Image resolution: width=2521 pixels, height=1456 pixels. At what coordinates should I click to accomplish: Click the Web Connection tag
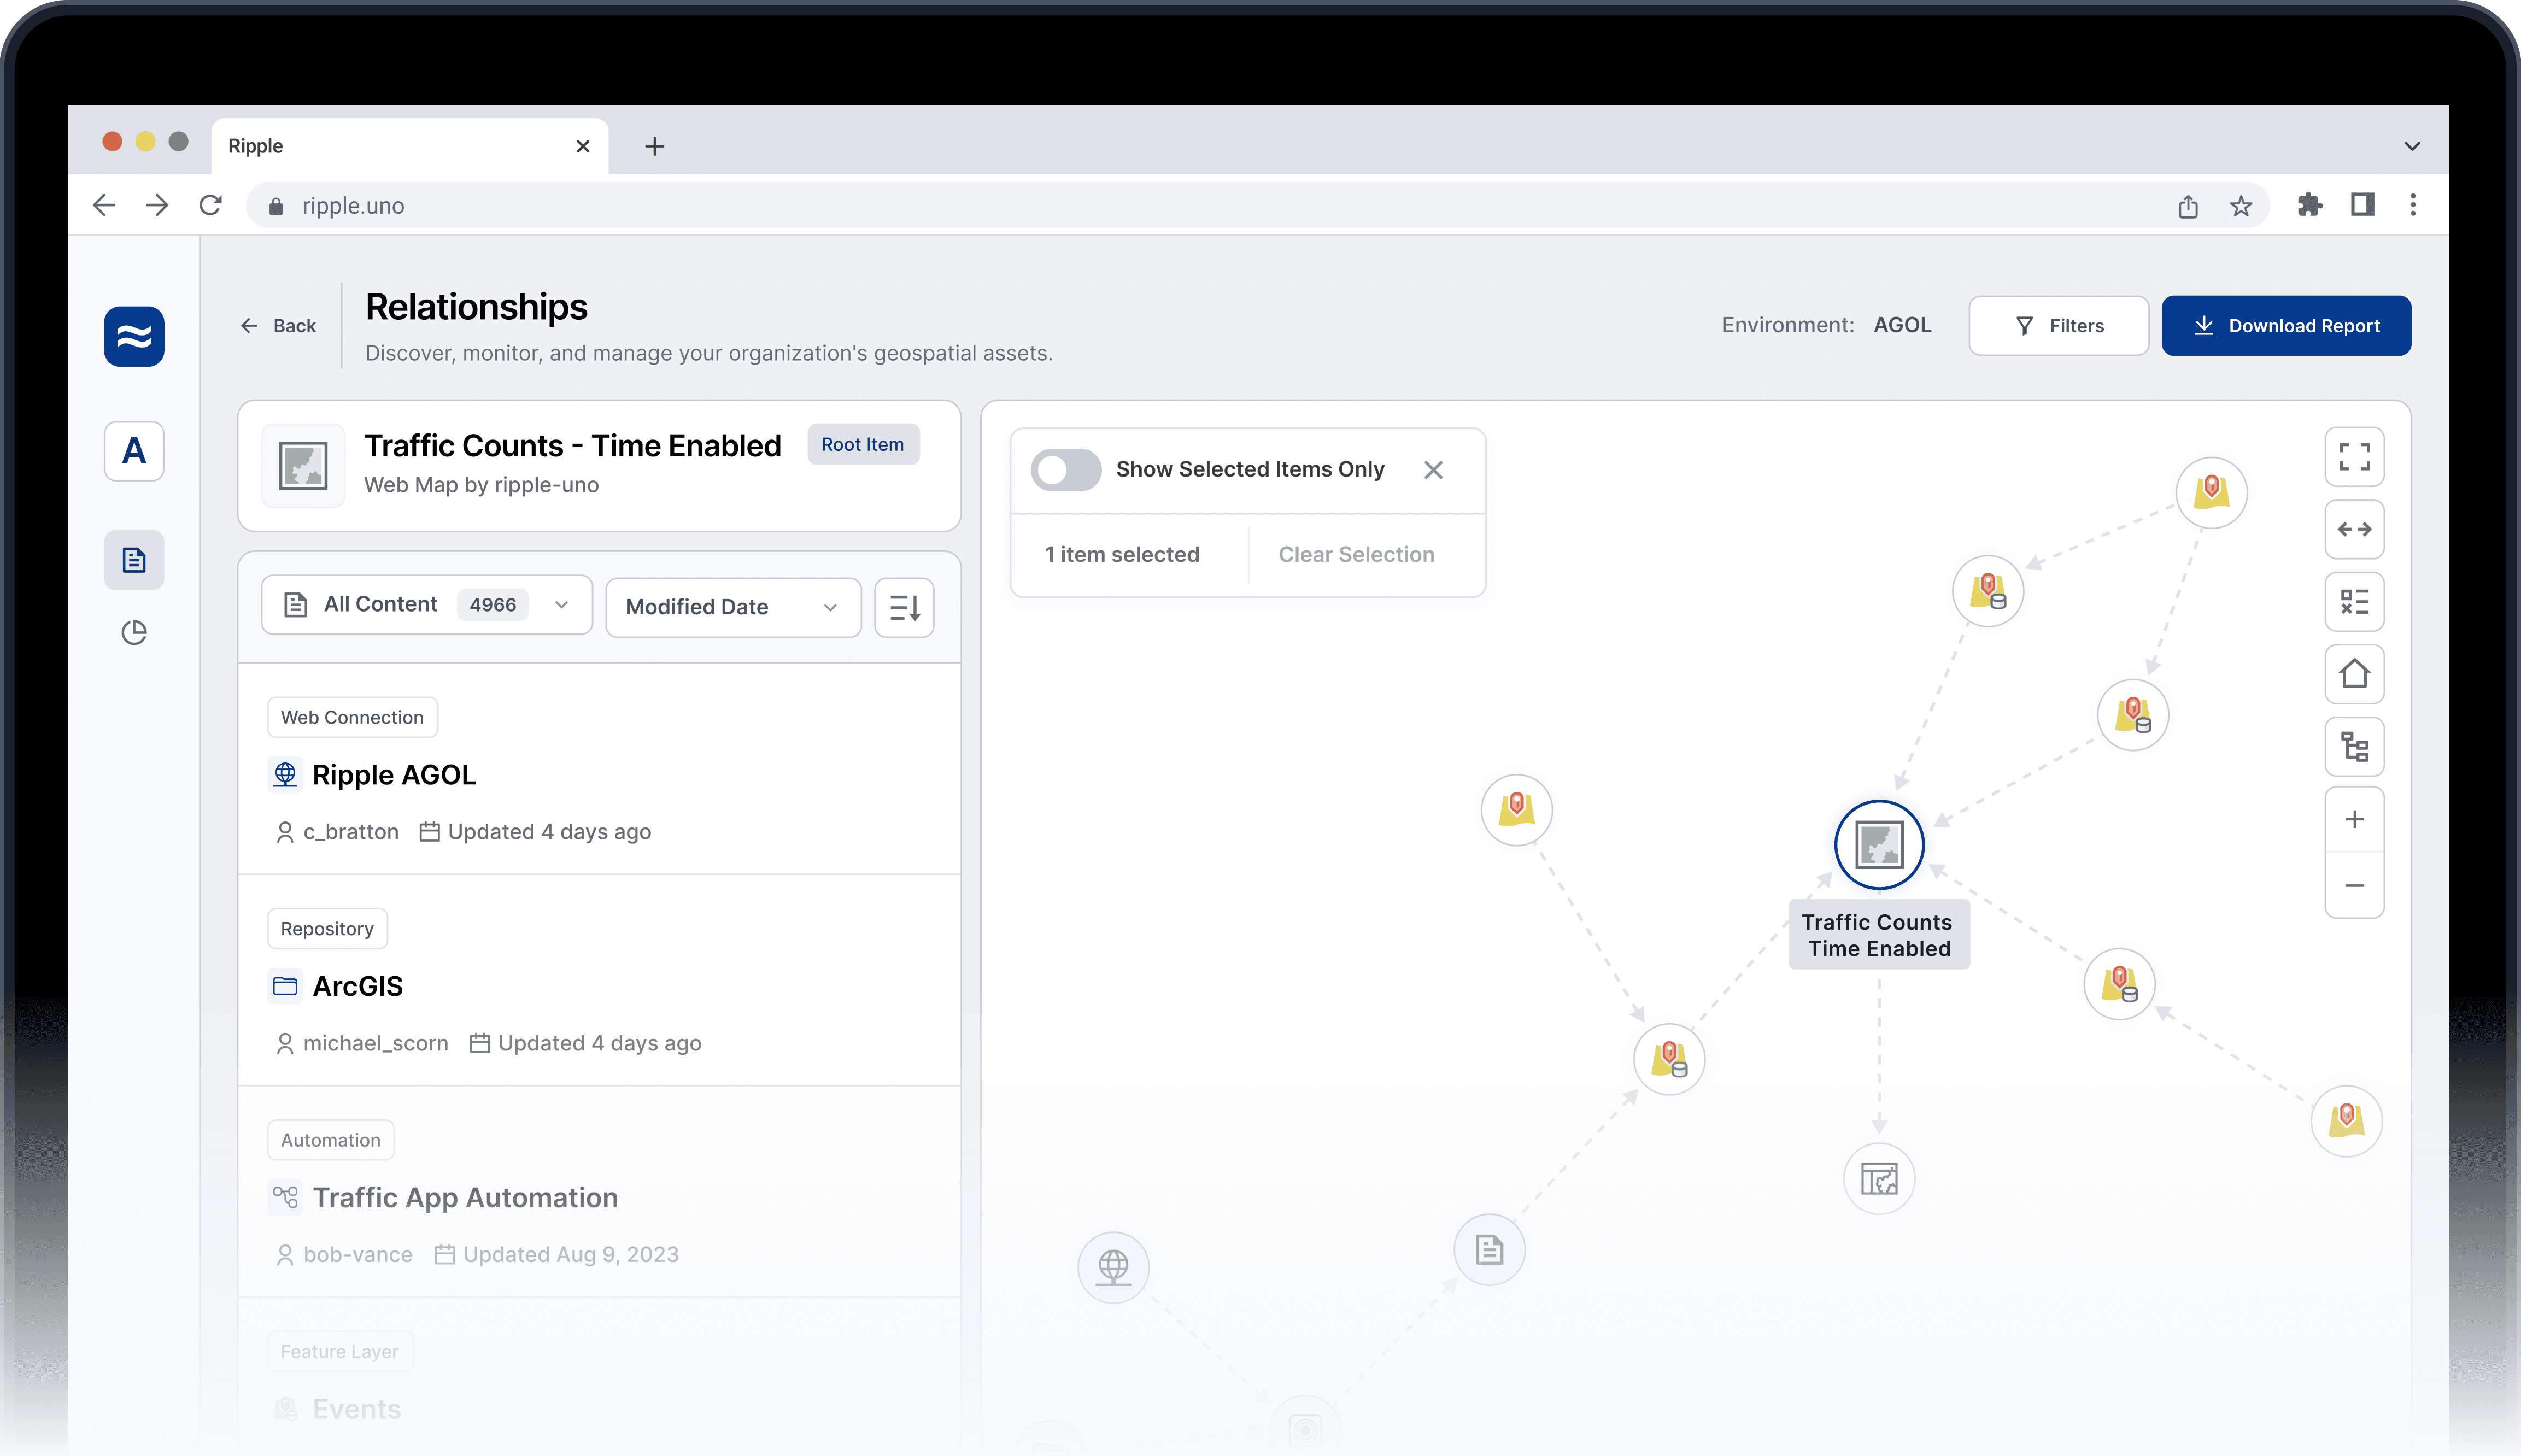(x=352, y=717)
